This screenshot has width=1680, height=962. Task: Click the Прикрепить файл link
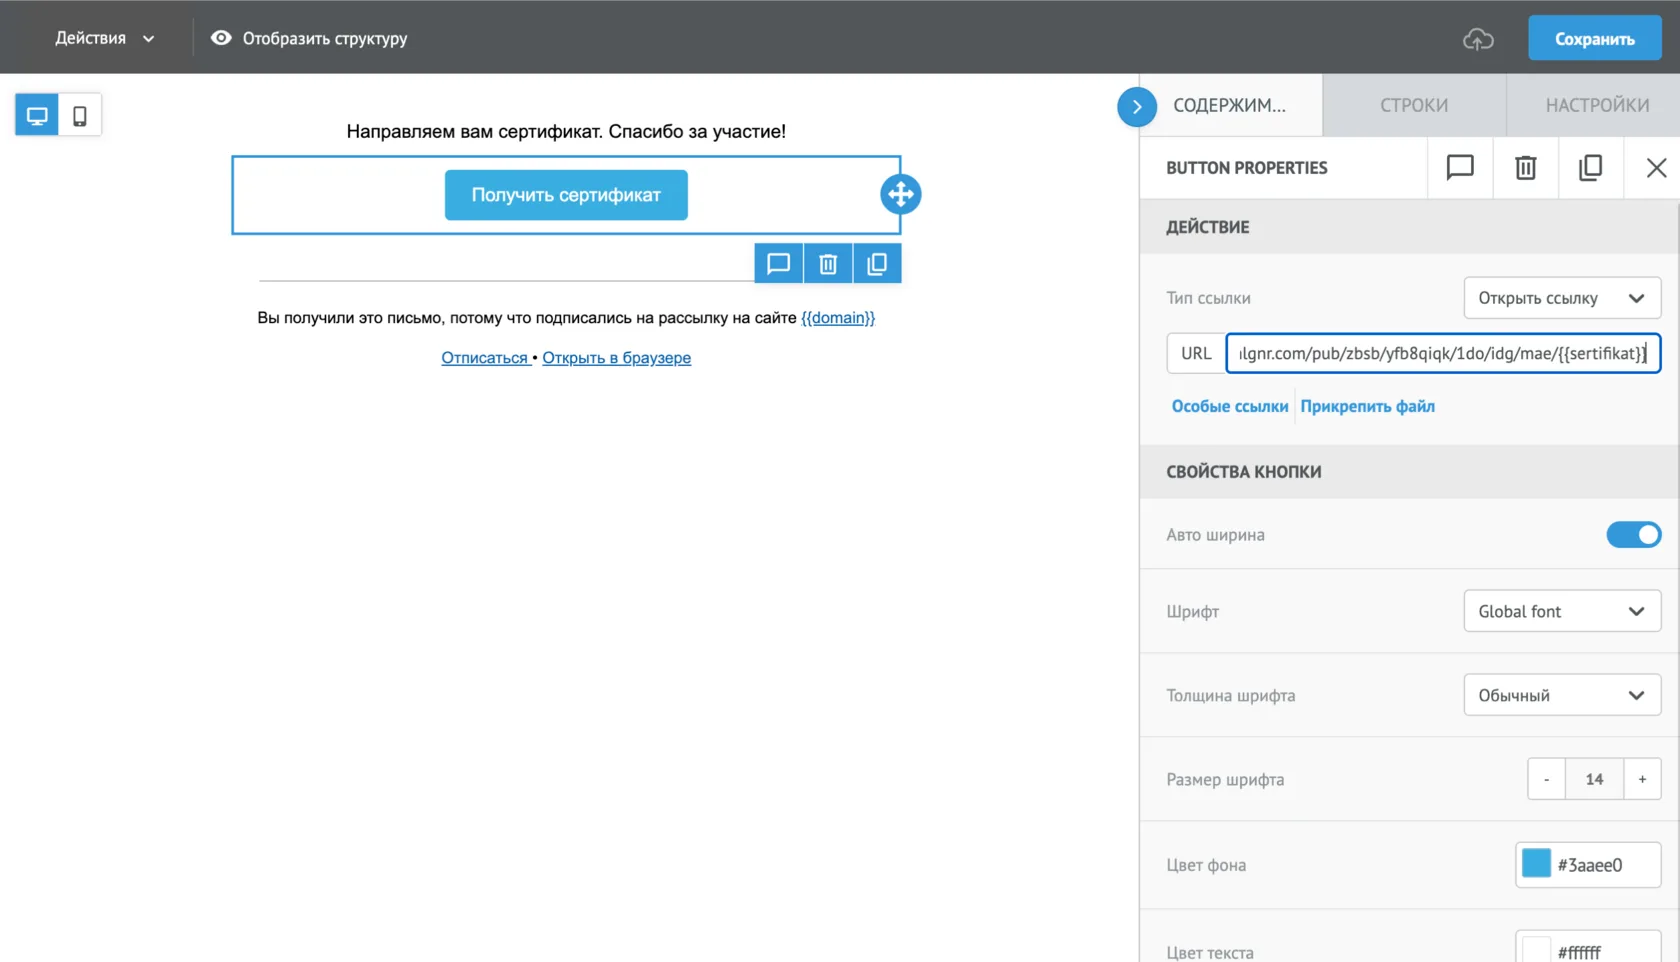point(1367,406)
